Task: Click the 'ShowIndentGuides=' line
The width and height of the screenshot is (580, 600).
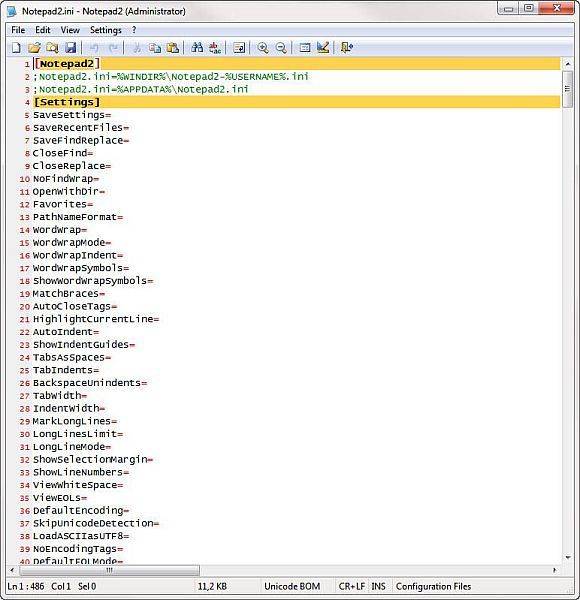Action: pyautogui.click(x=84, y=344)
